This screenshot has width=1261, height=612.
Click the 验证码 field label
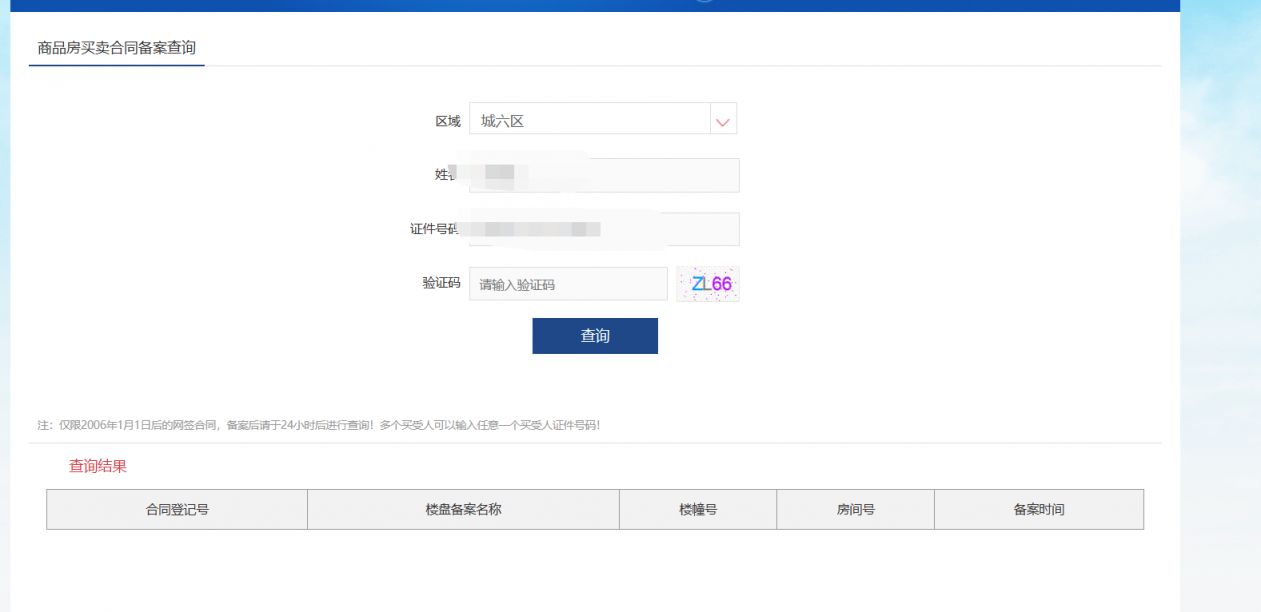[441, 283]
